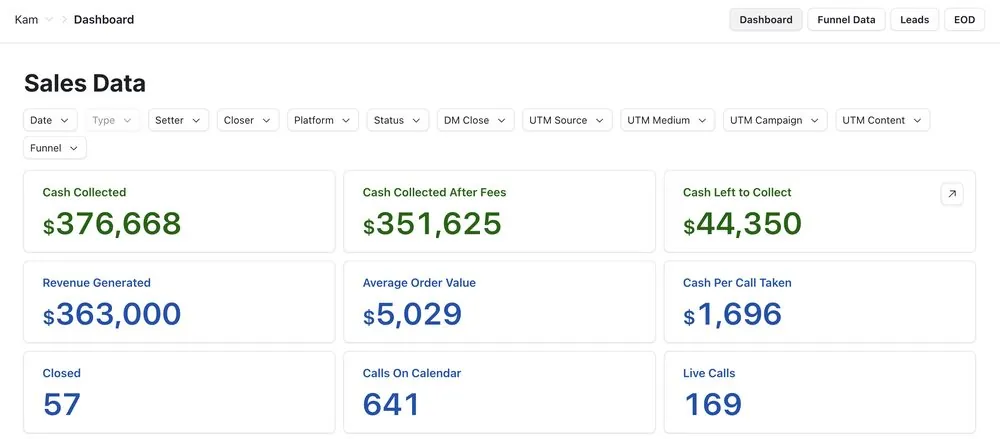
Task: Switch to the Dashboard tab
Action: point(766,20)
